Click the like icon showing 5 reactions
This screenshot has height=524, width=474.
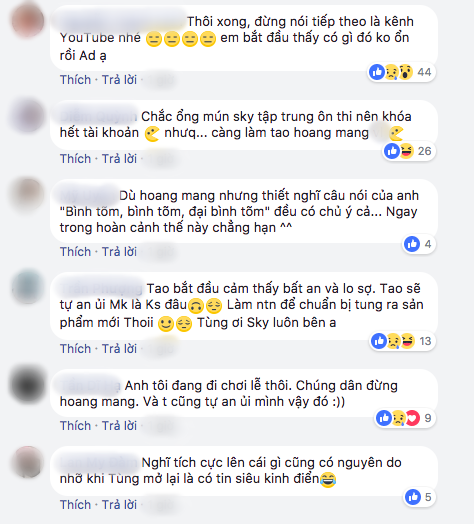(413, 497)
